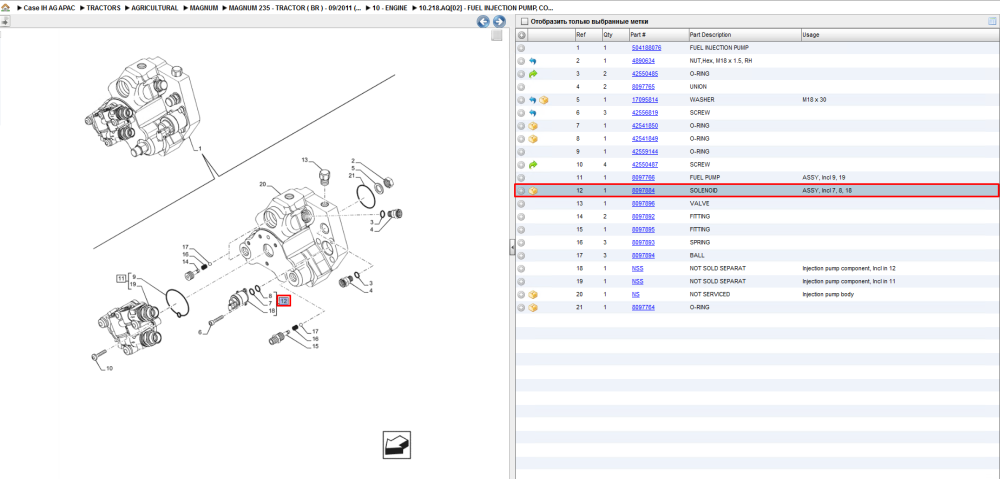Screen dimensions: 1000x479
Task: Click the green arrow icon on row 3 O-RING
Action: pyautogui.click(x=533, y=74)
